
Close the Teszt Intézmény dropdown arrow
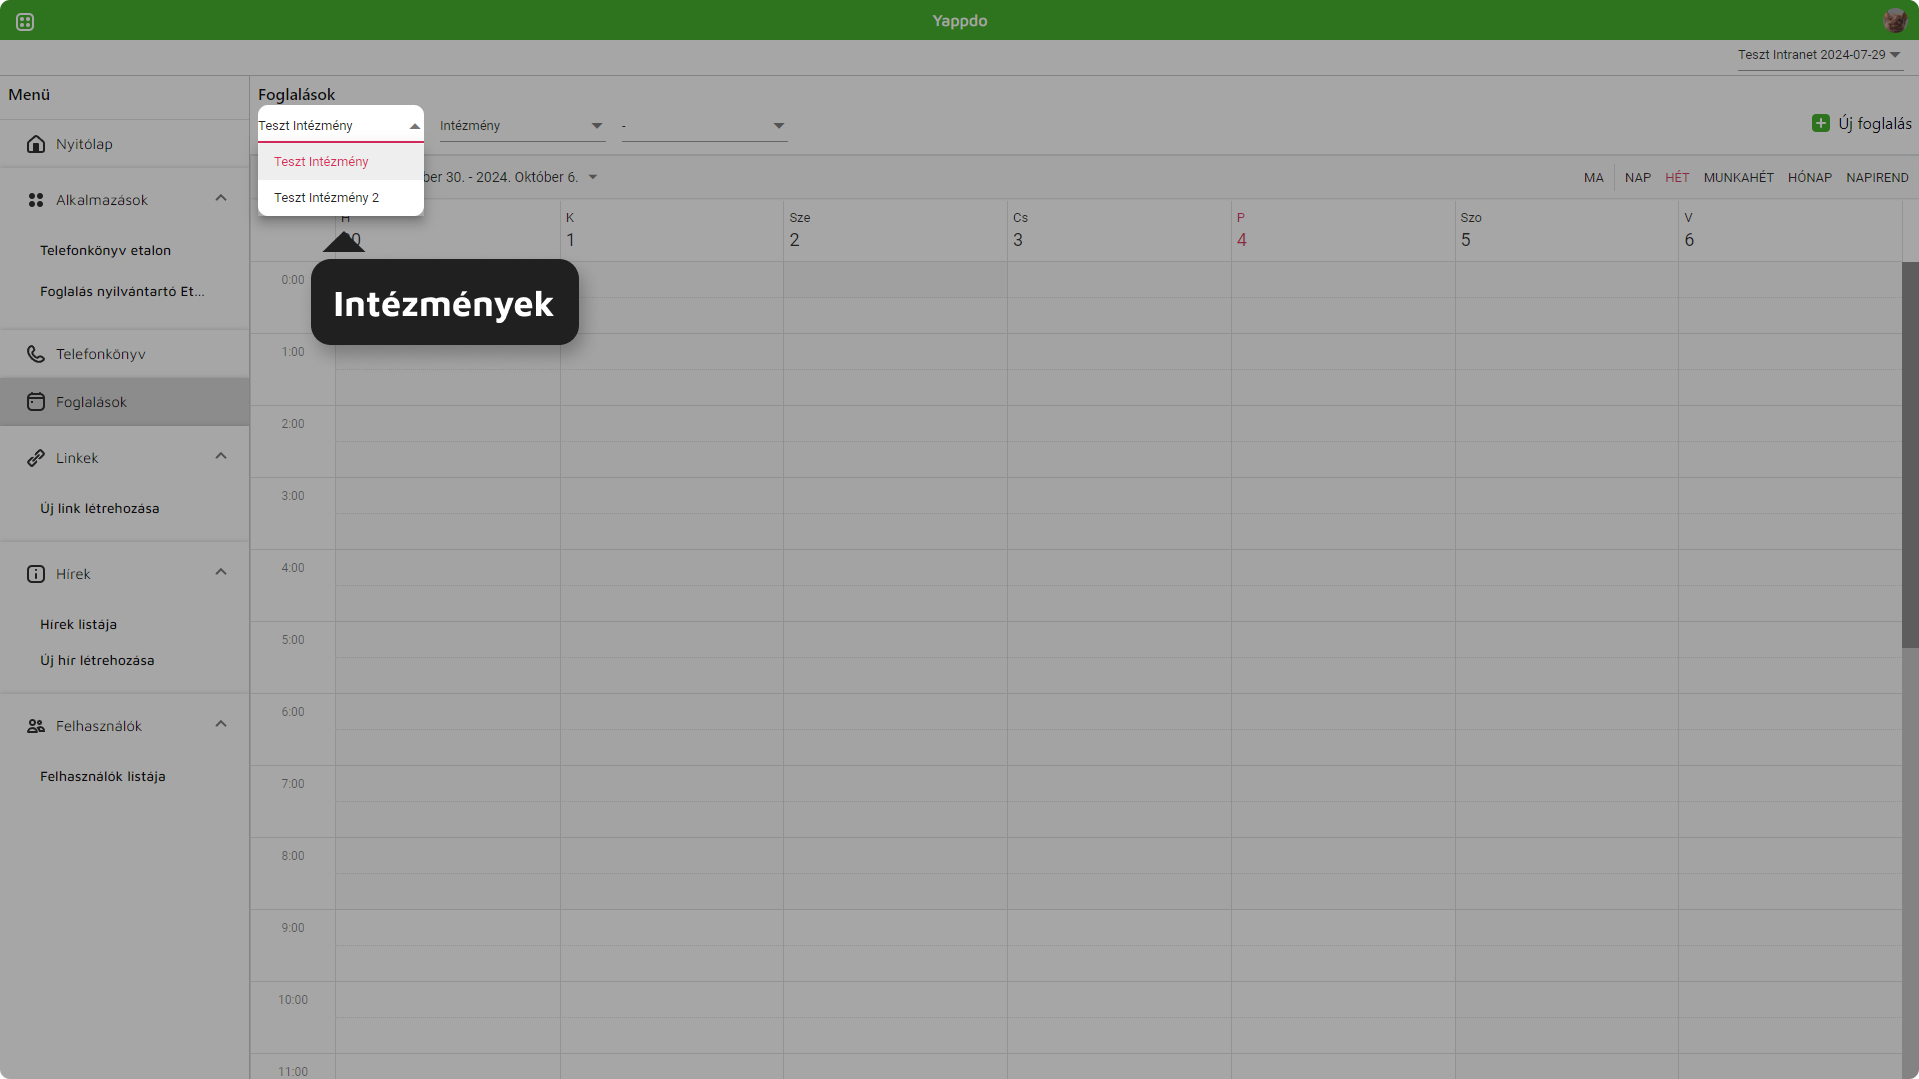(x=414, y=126)
